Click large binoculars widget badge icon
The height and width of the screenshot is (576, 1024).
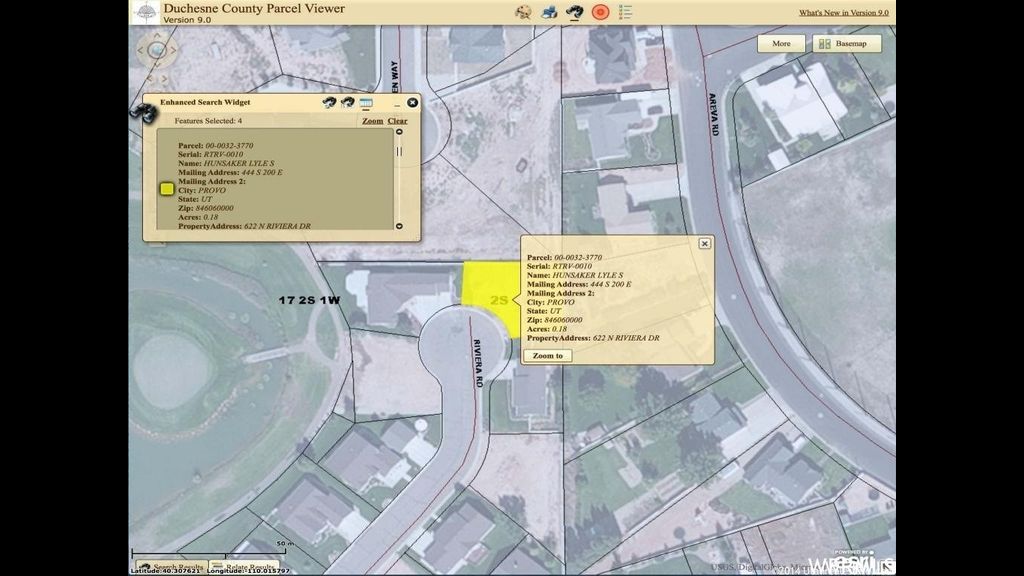coord(144,112)
